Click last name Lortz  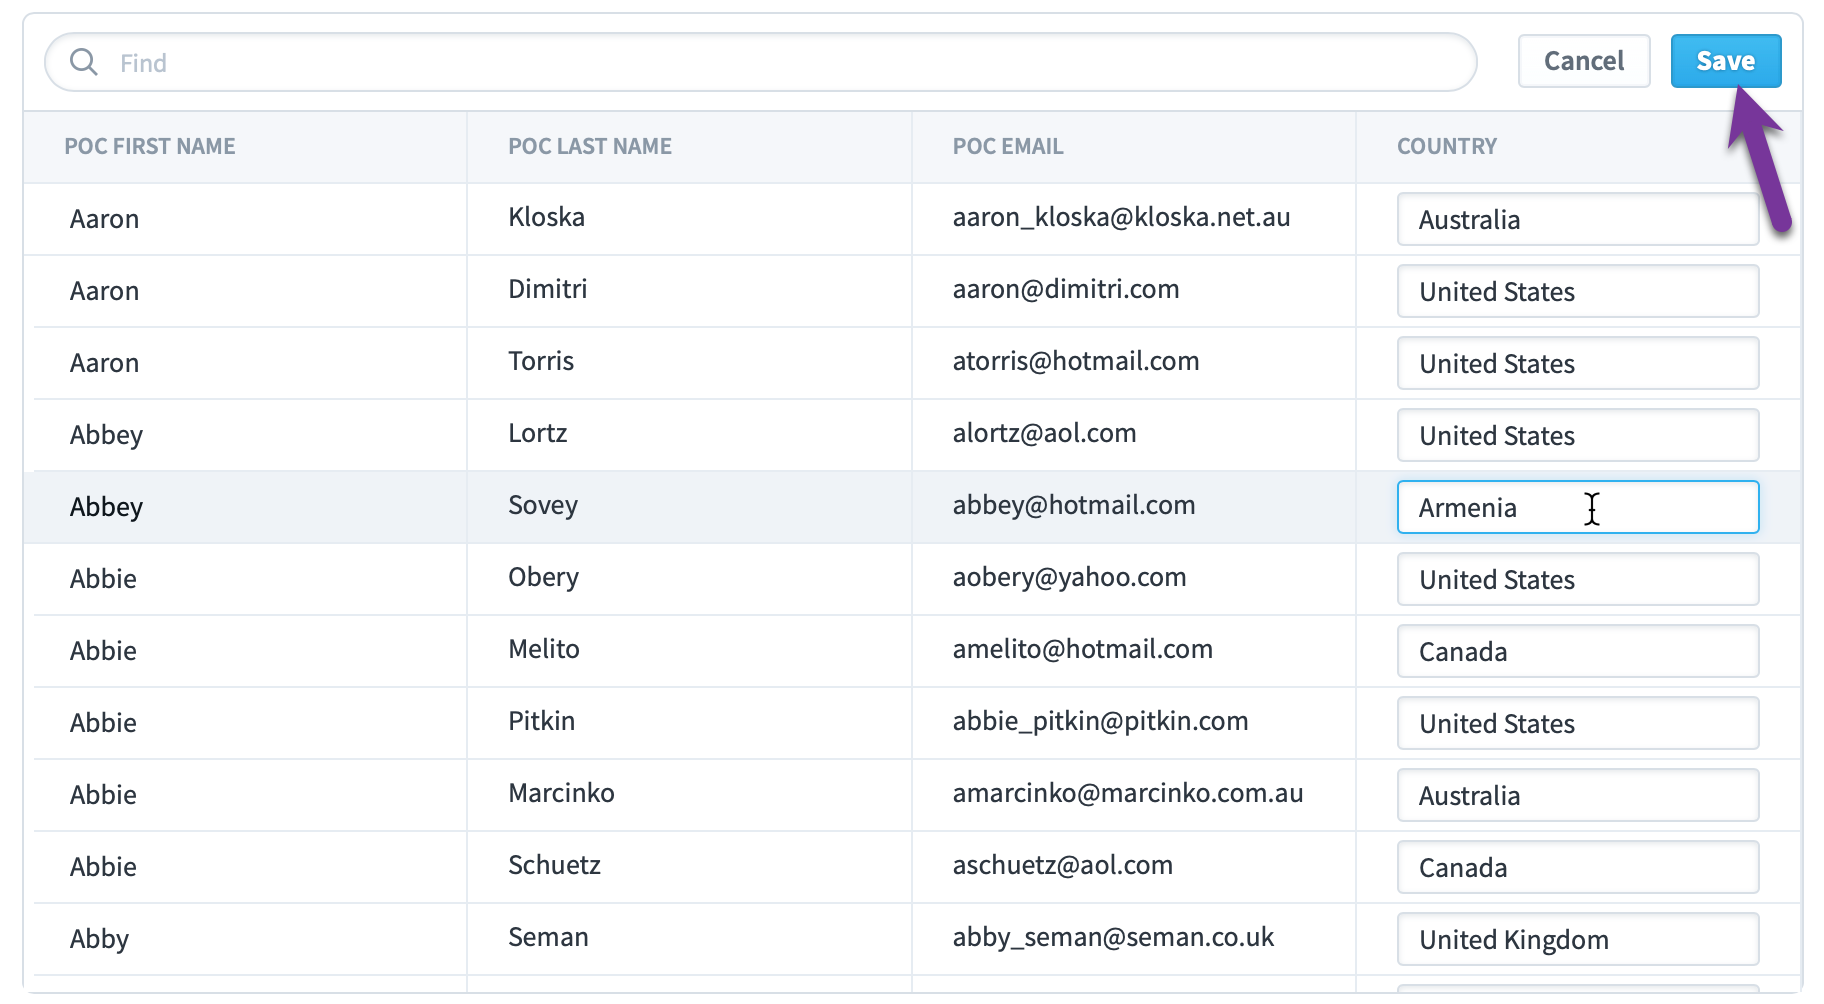[537, 433]
